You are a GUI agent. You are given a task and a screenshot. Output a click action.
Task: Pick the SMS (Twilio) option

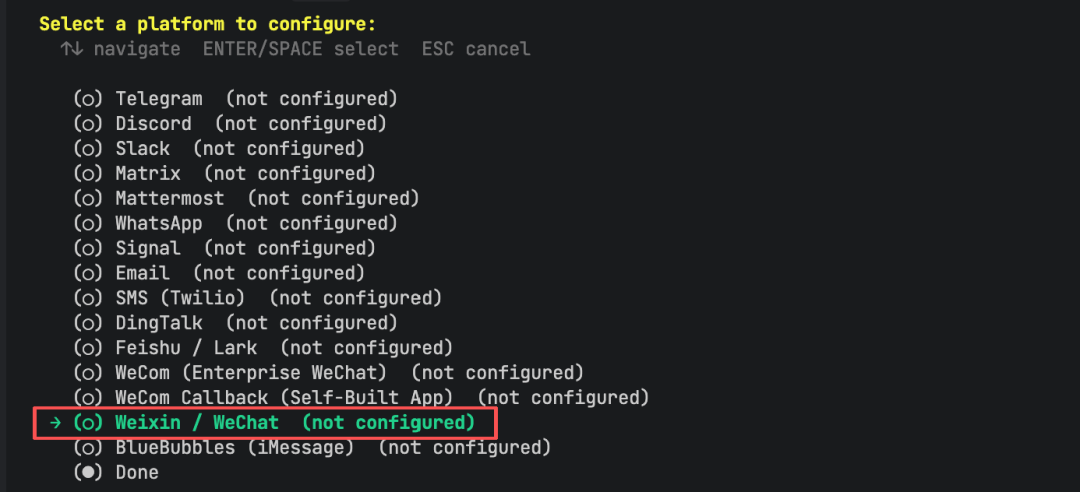click(258, 298)
